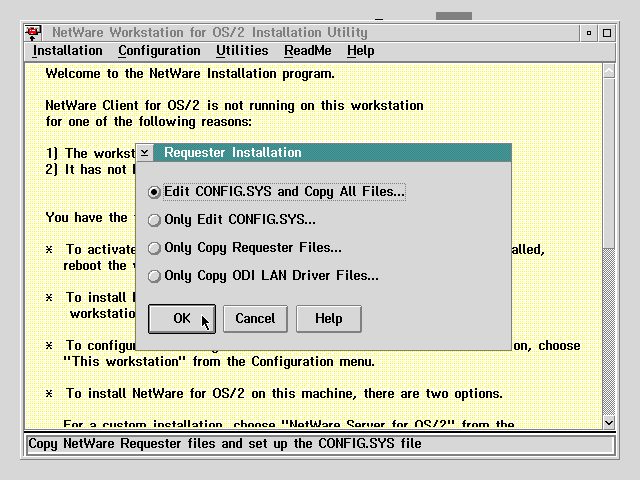Image resolution: width=640 pixels, height=480 pixels.
Task: Open the Help menu in menu bar
Action: [360, 51]
